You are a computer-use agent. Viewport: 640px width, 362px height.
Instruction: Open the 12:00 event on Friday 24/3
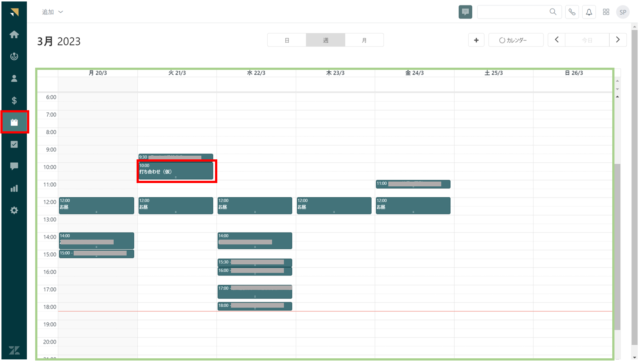click(413, 205)
